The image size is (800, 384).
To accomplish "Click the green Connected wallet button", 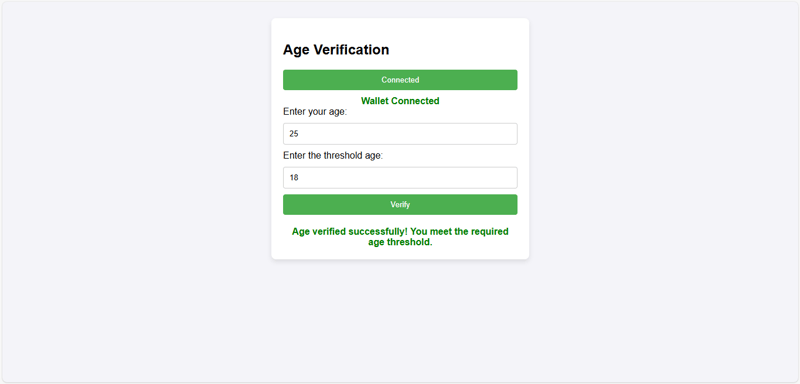I will click(x=400, y=80).
